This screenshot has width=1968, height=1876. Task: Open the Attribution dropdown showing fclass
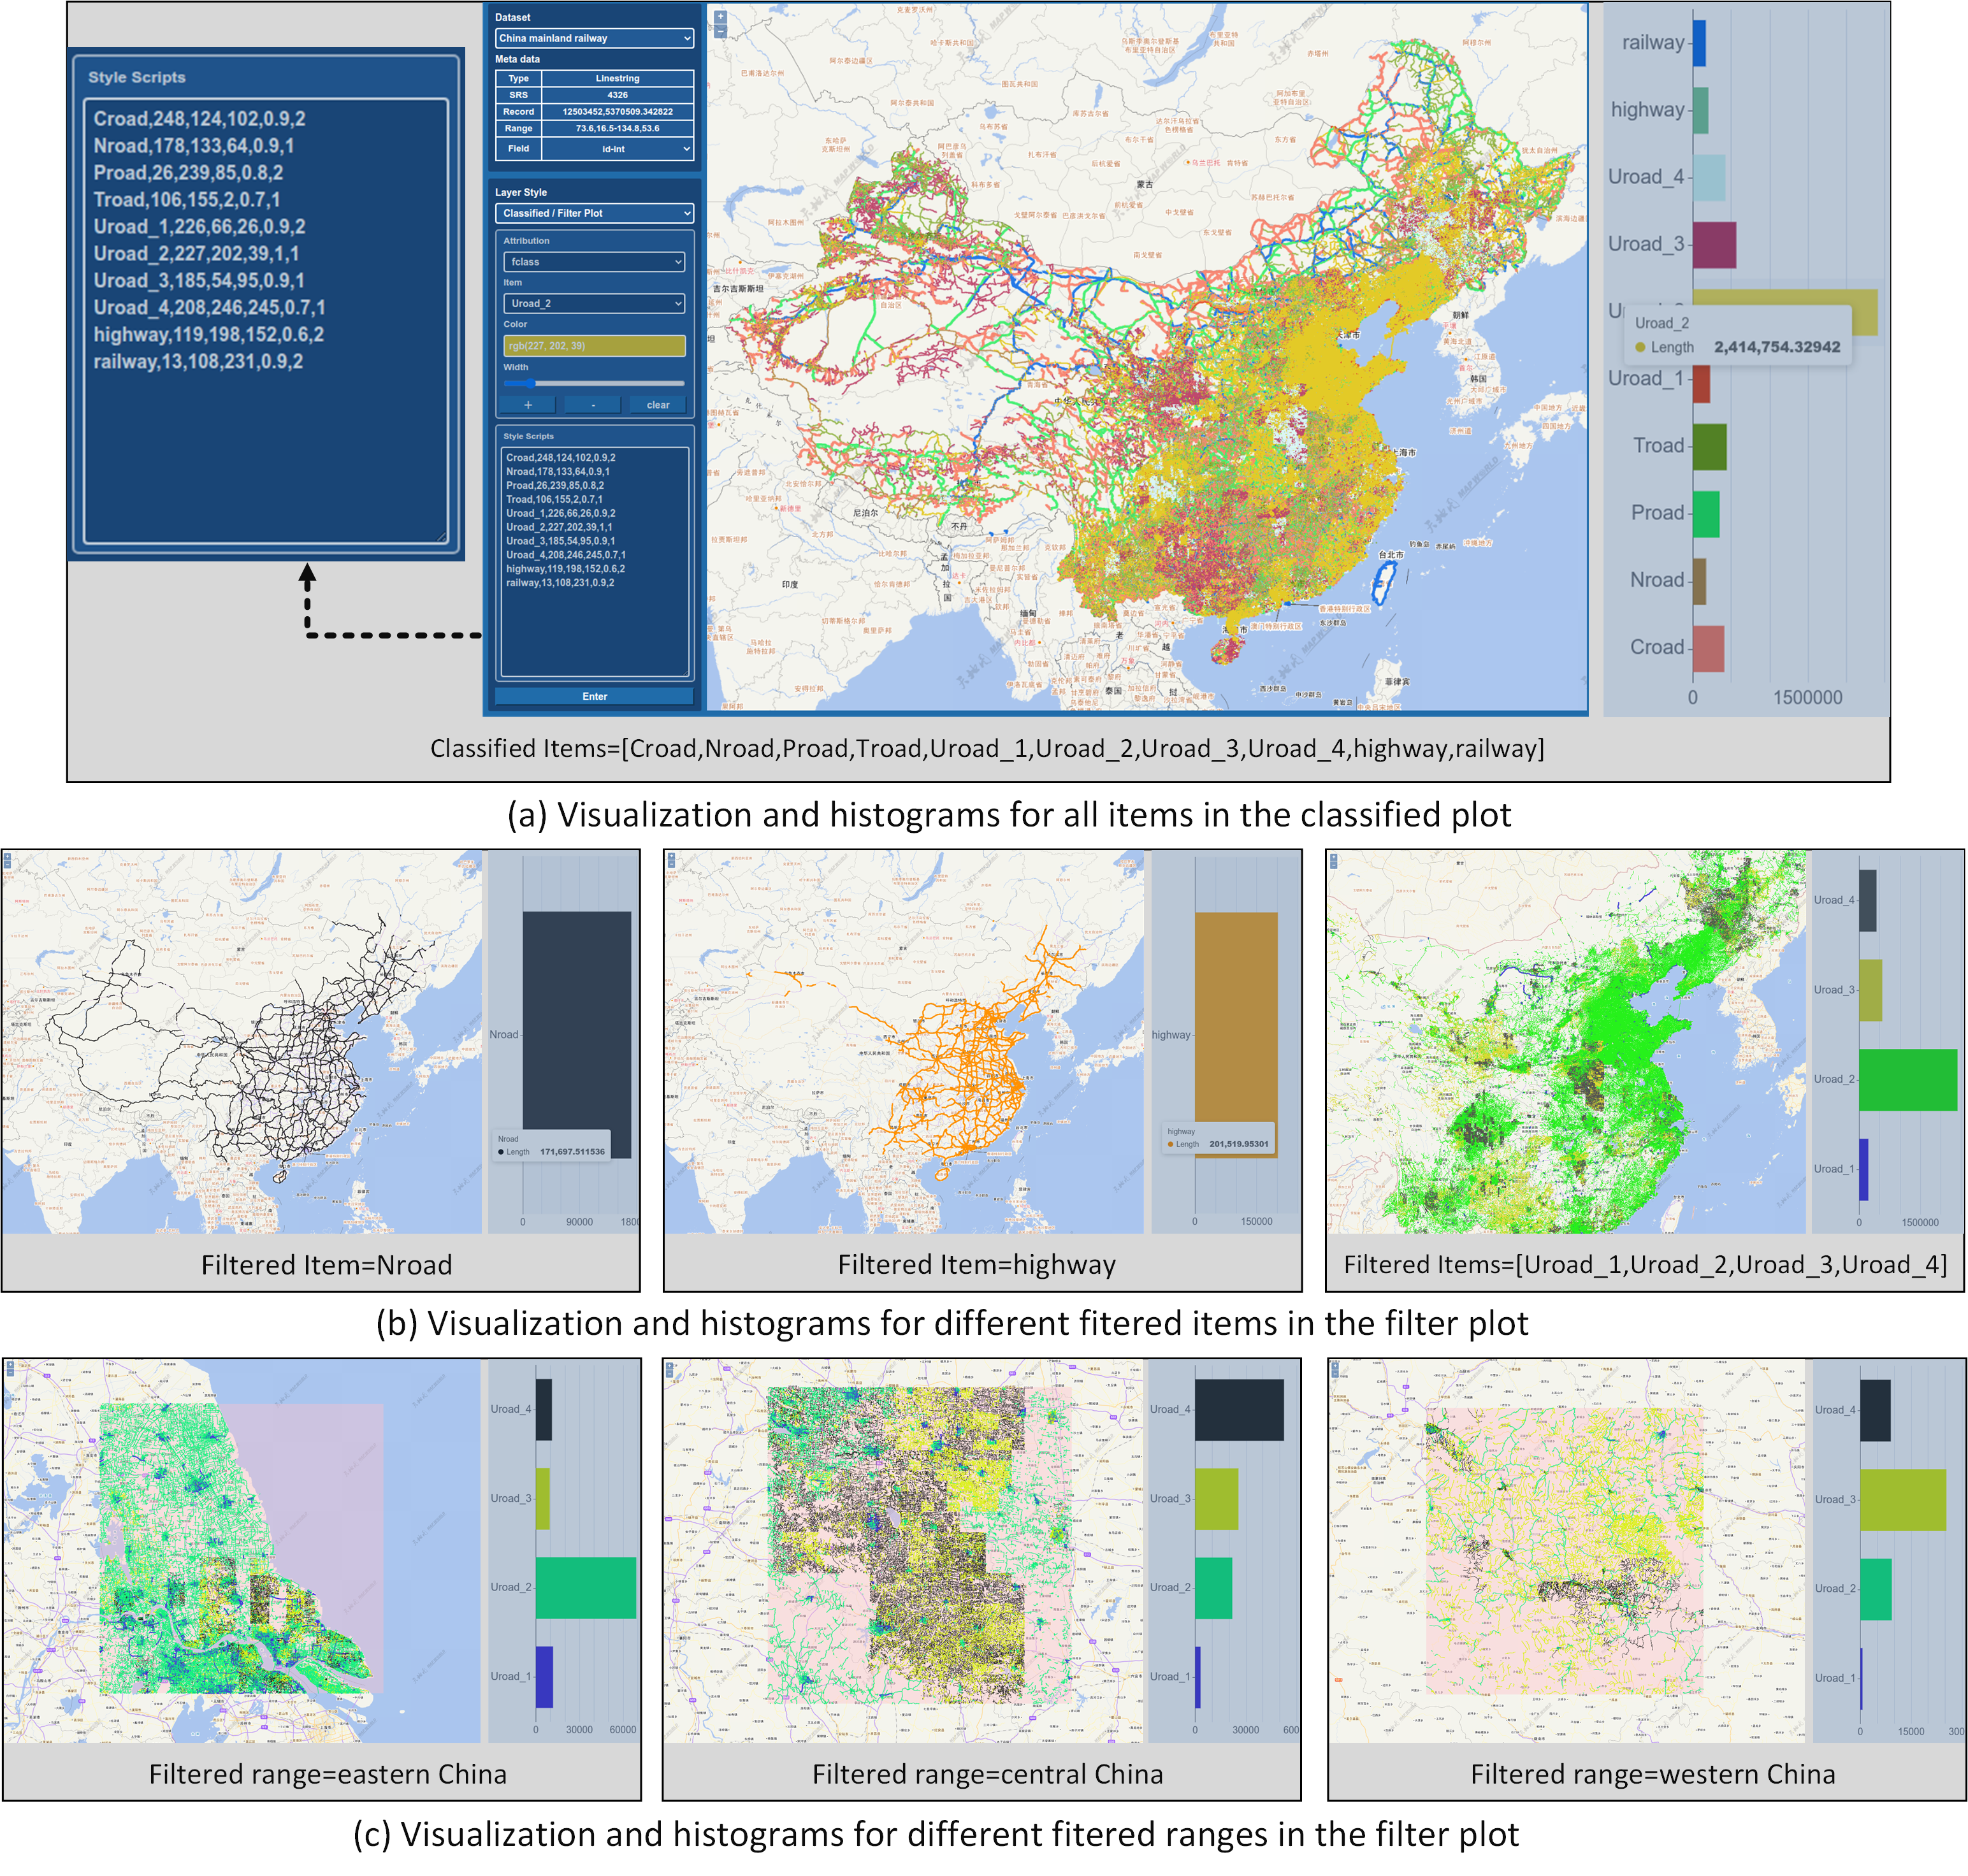point(594,262)
